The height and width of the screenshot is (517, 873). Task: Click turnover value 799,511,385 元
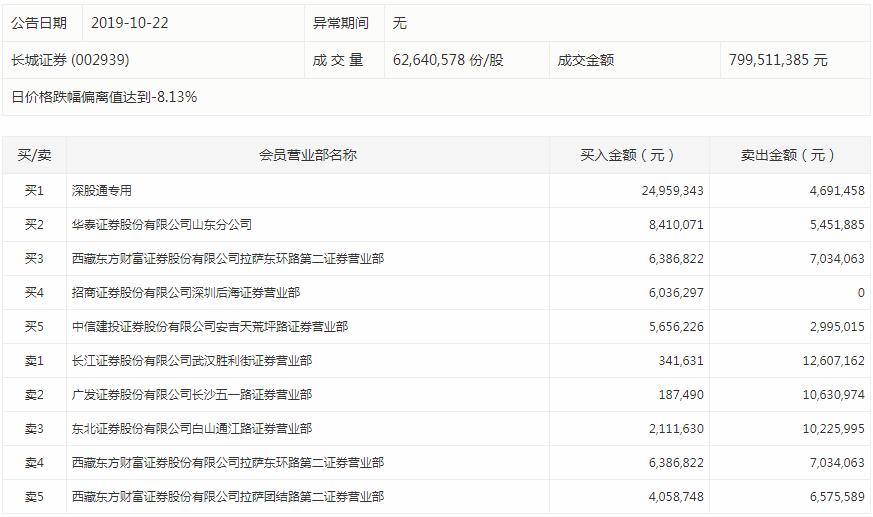coord(778,60)
